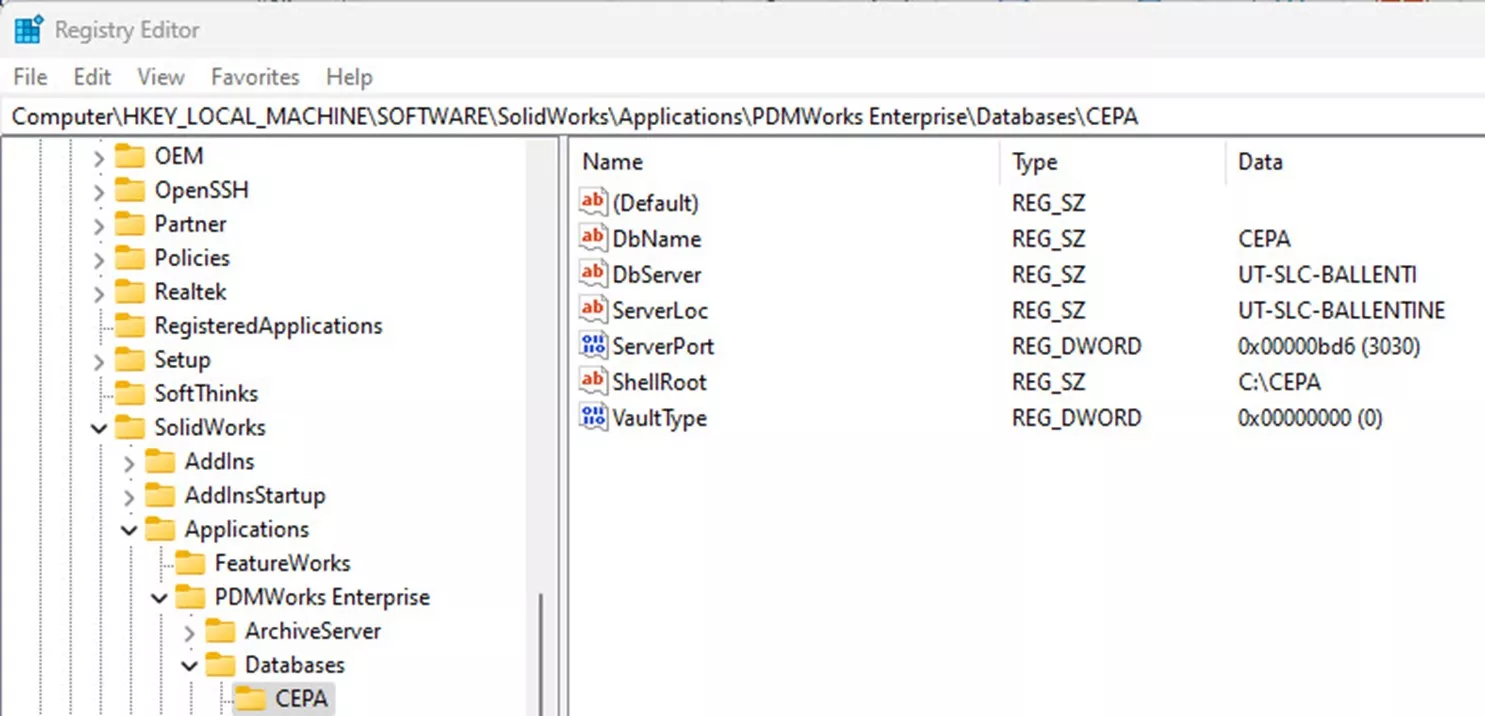Click the string icon beside (Default)

[x=592, y=202]
